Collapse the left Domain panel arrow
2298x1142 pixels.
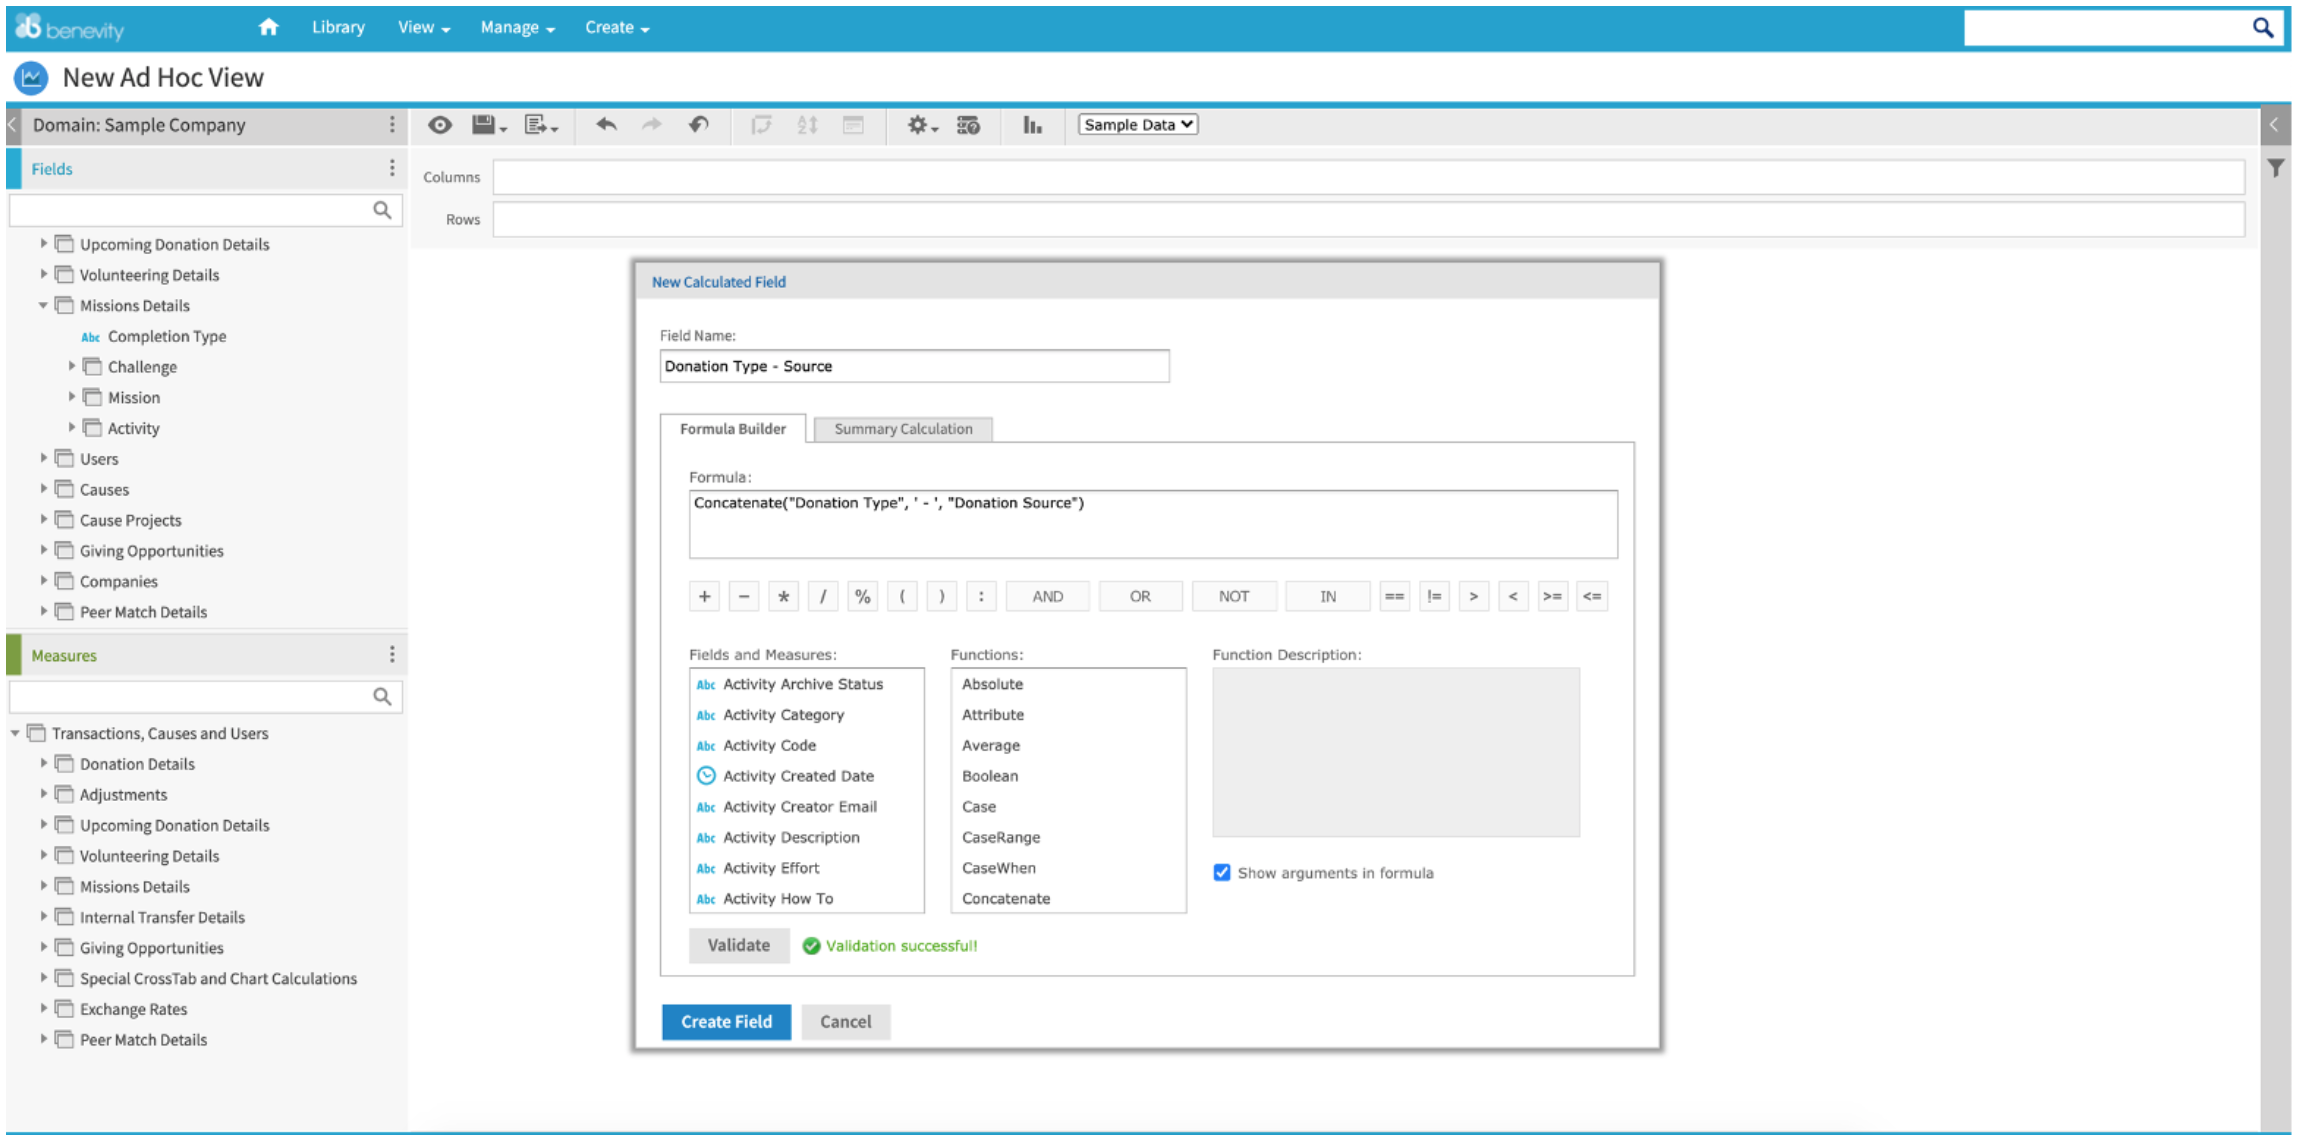(x=12, y=125)
